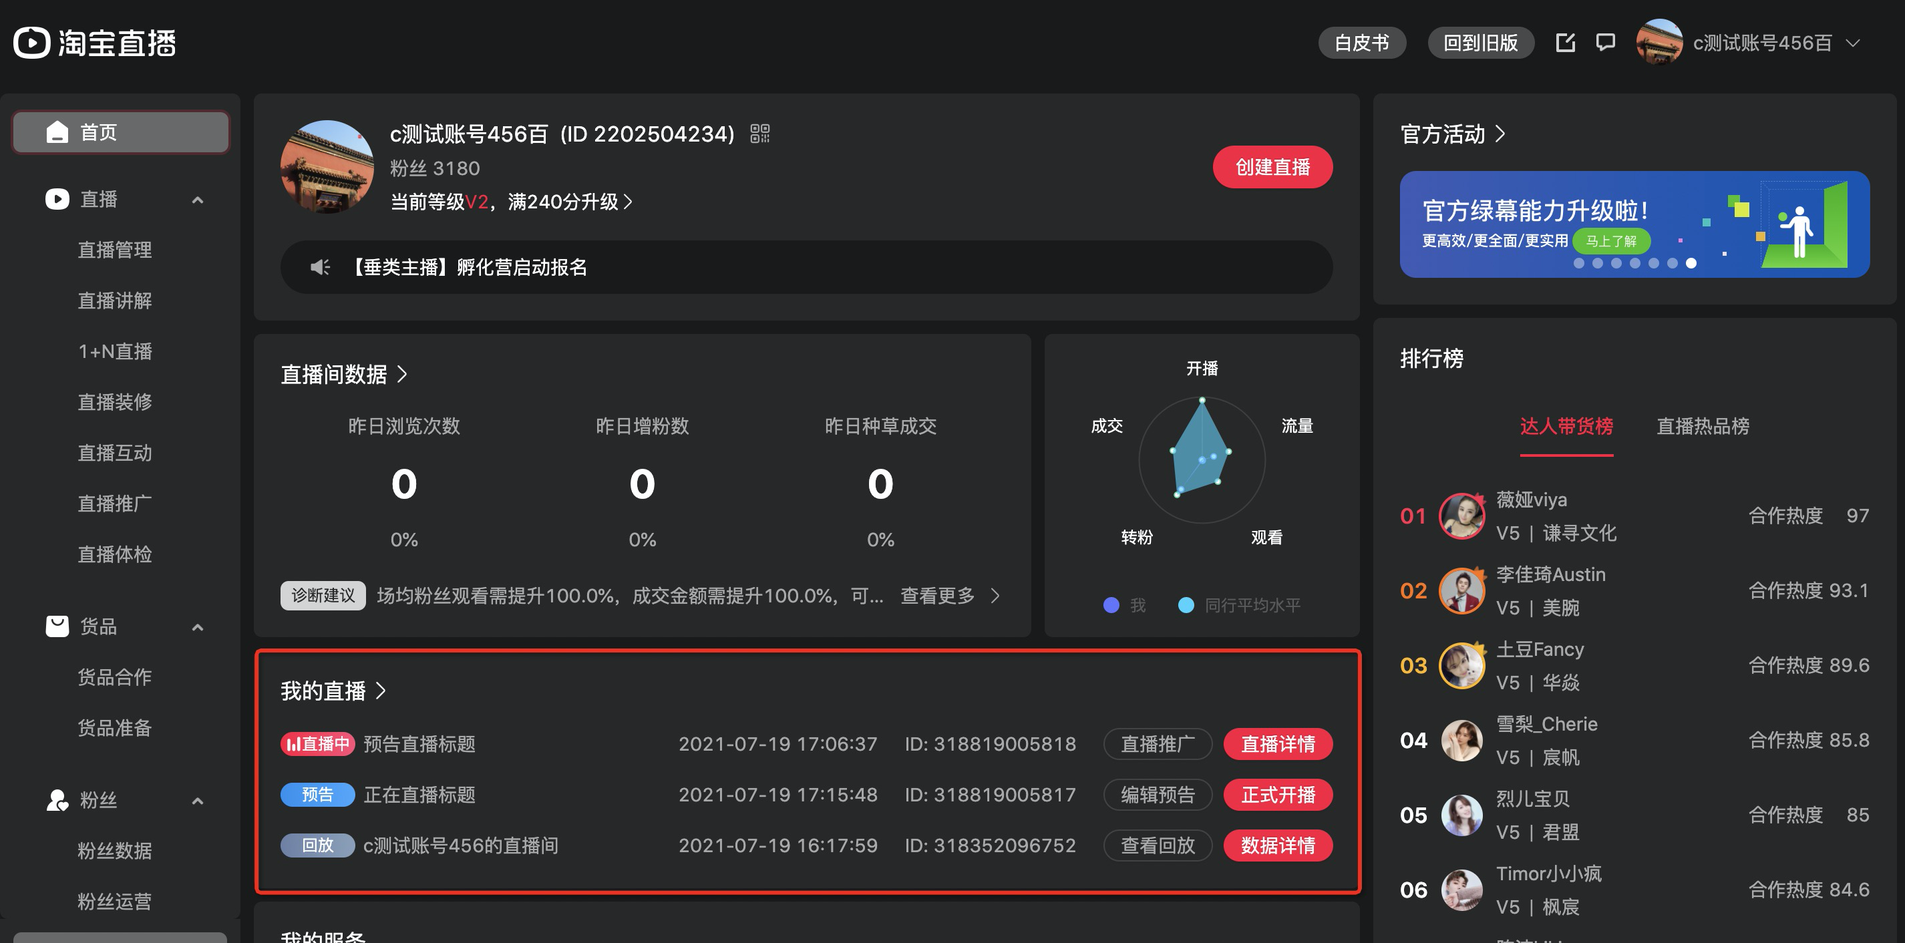The image size is (1905, 943).
Task: Switch to the 直播热品榜 tab
Action: (x=1703, y=426)
